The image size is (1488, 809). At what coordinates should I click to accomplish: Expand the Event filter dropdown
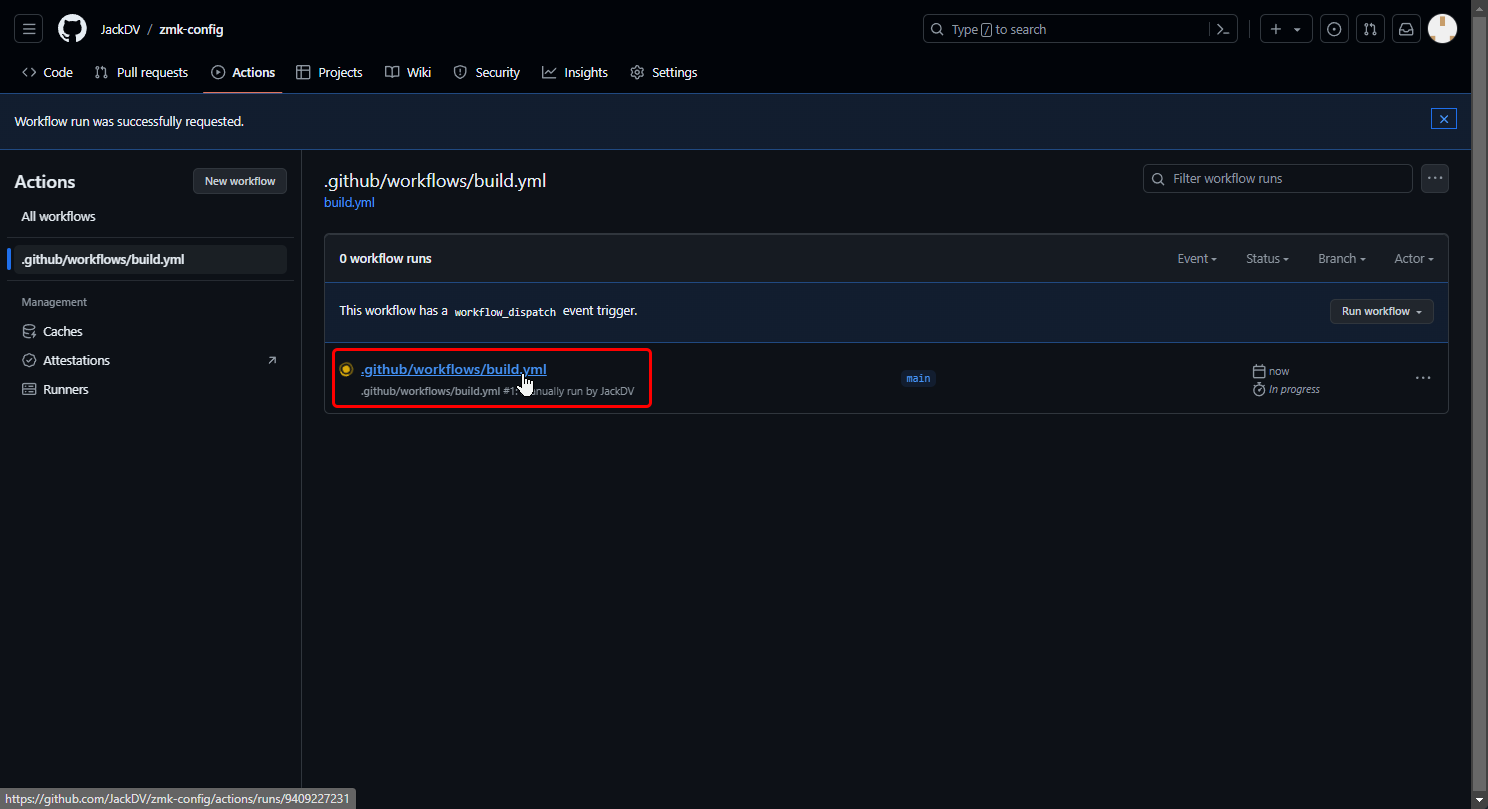coord(1197,259)
